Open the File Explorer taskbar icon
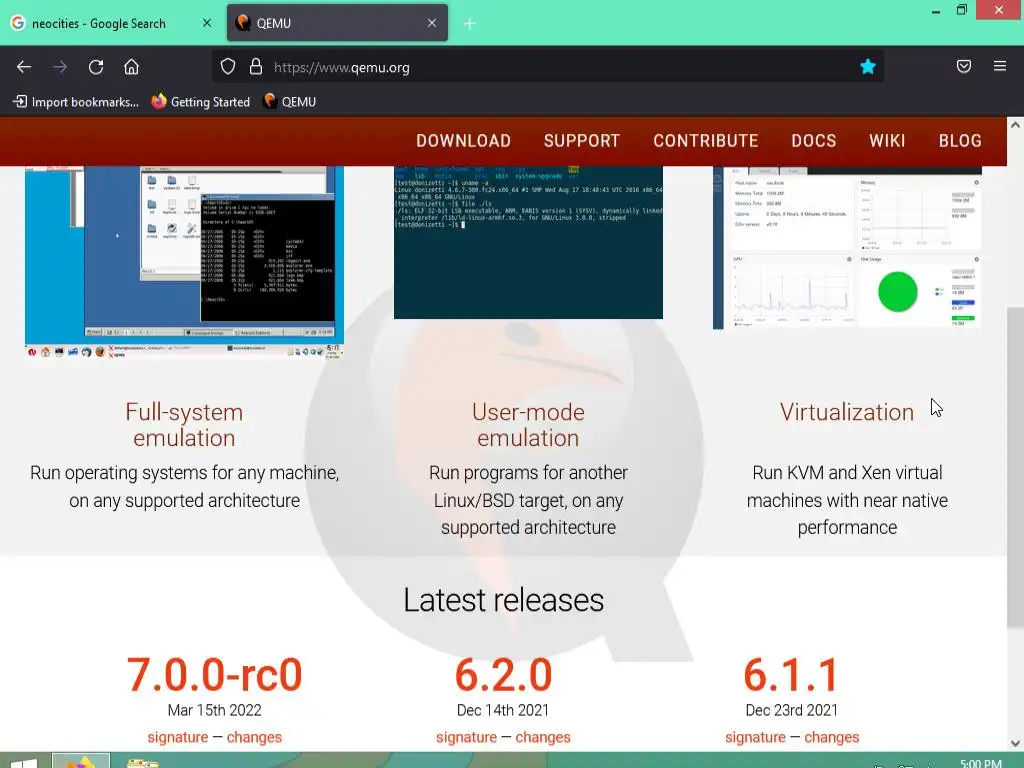 point(142,762)
